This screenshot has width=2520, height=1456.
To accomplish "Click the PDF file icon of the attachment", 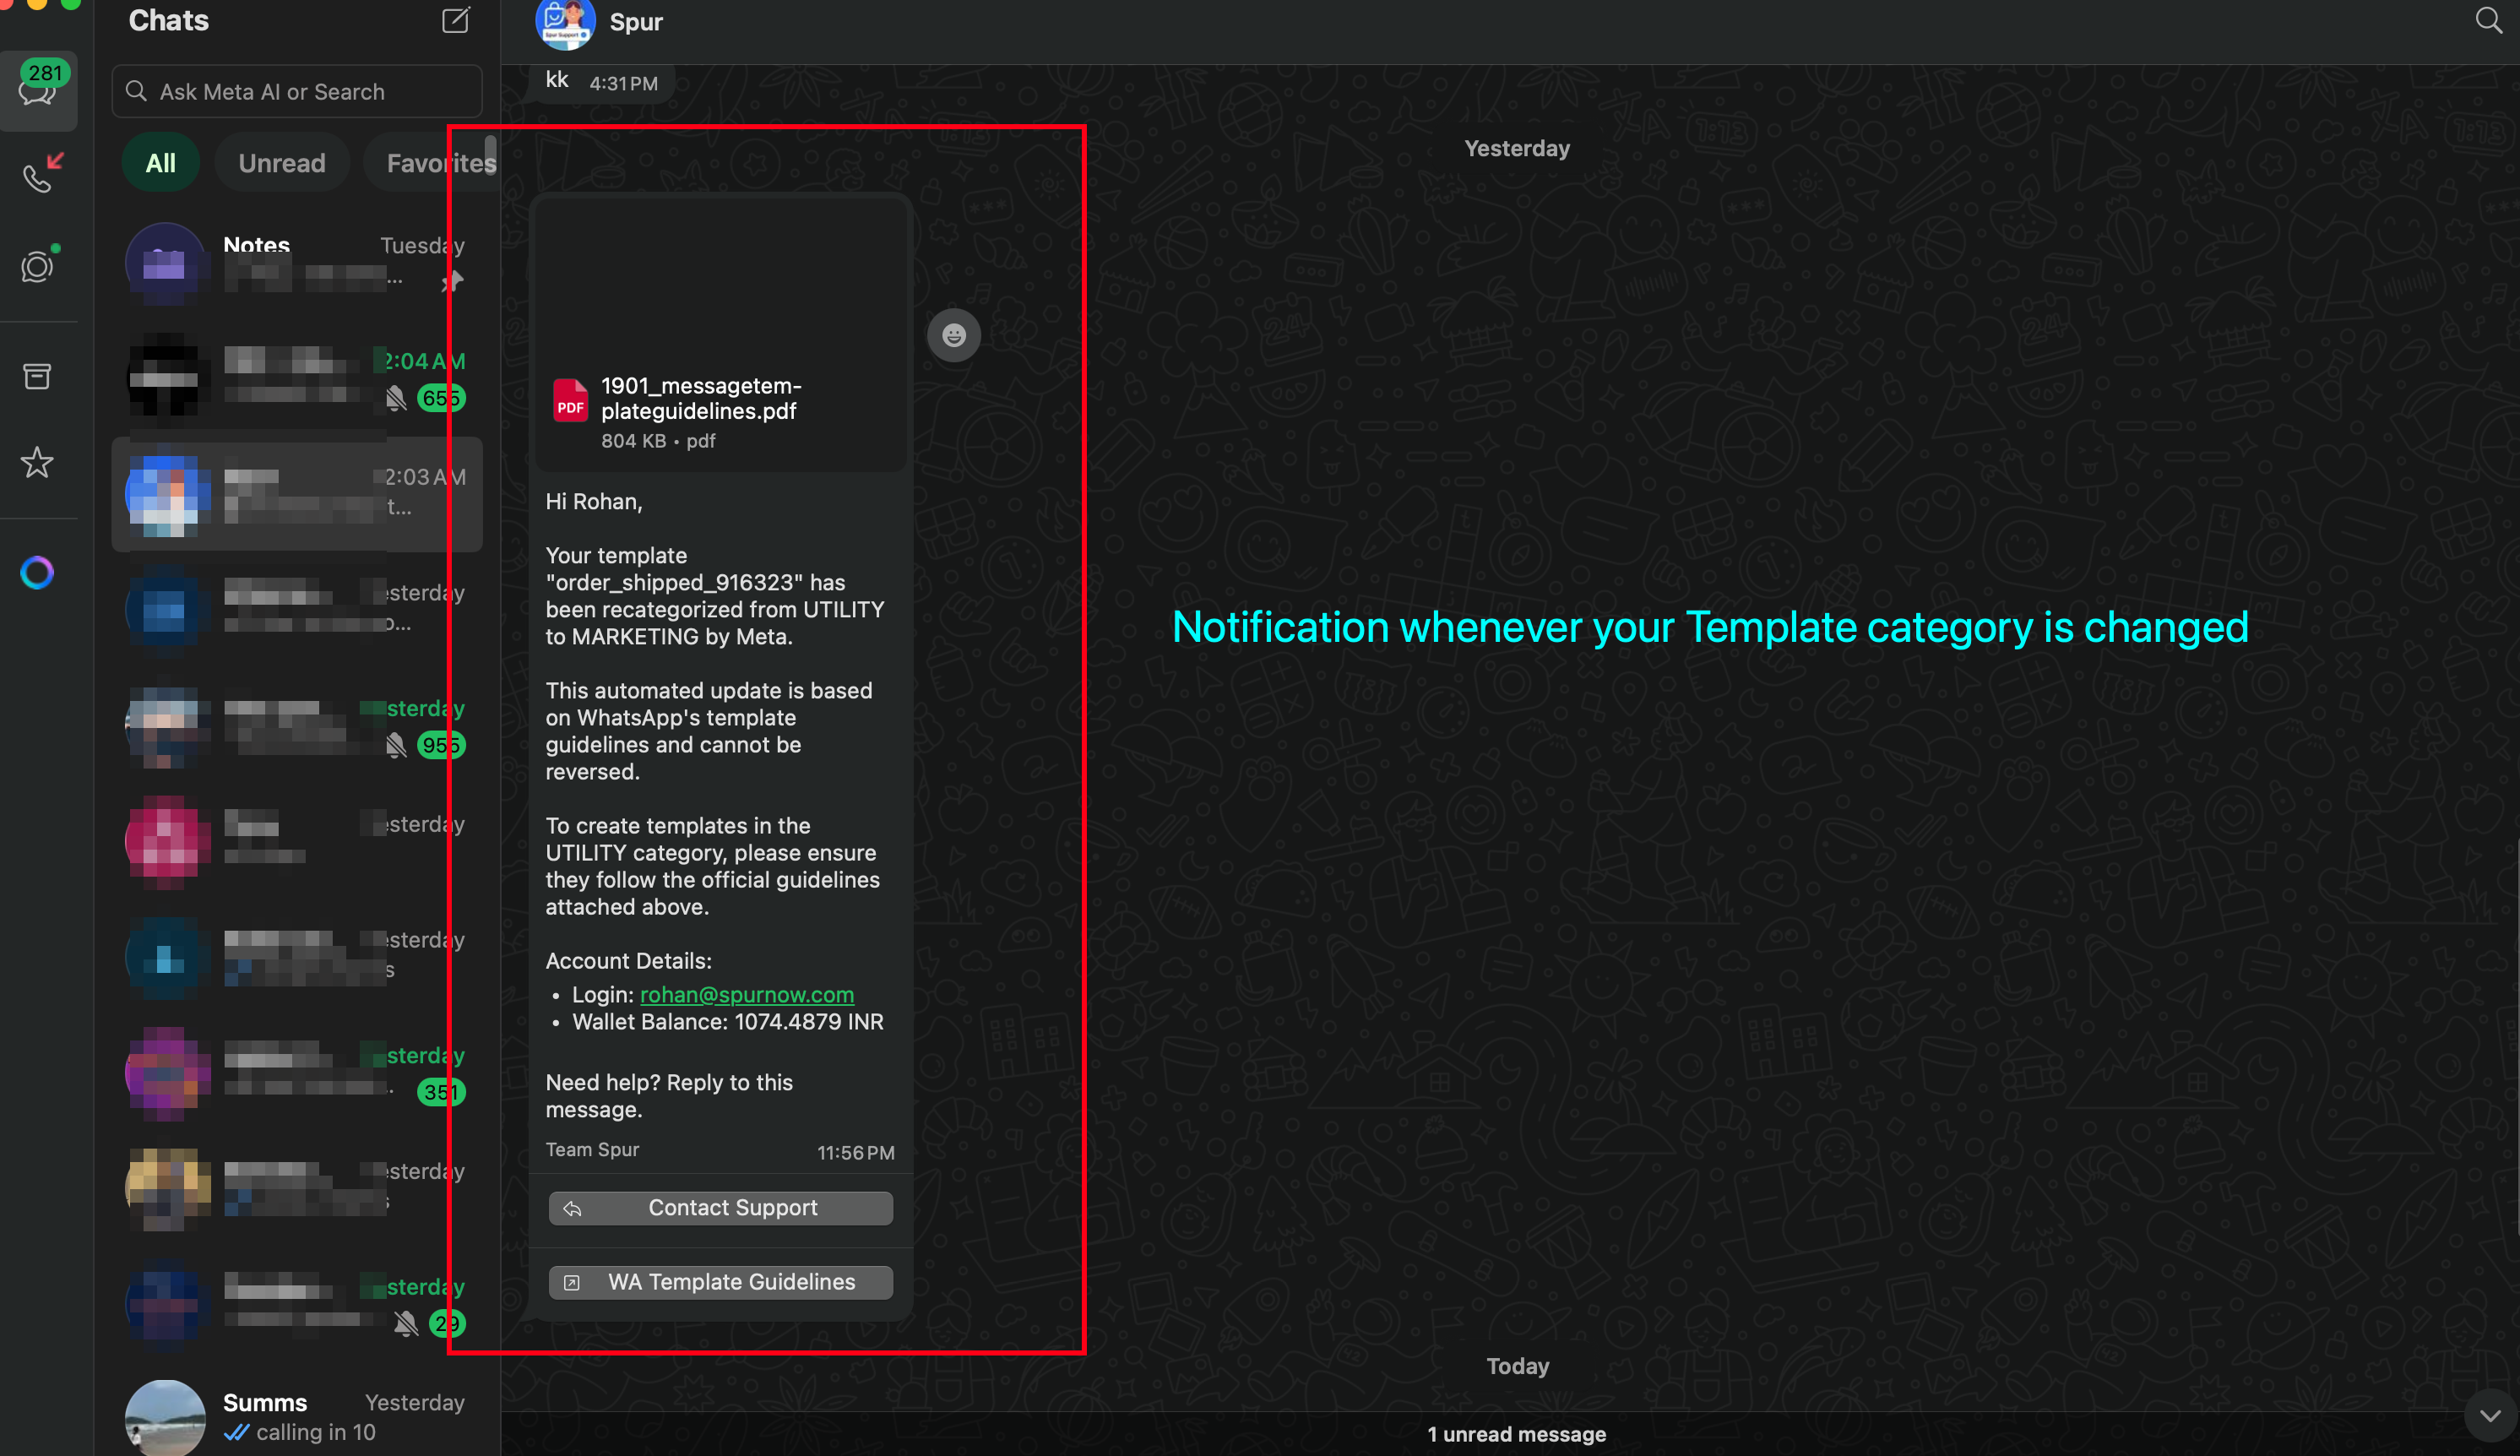I will click(570, 400).
